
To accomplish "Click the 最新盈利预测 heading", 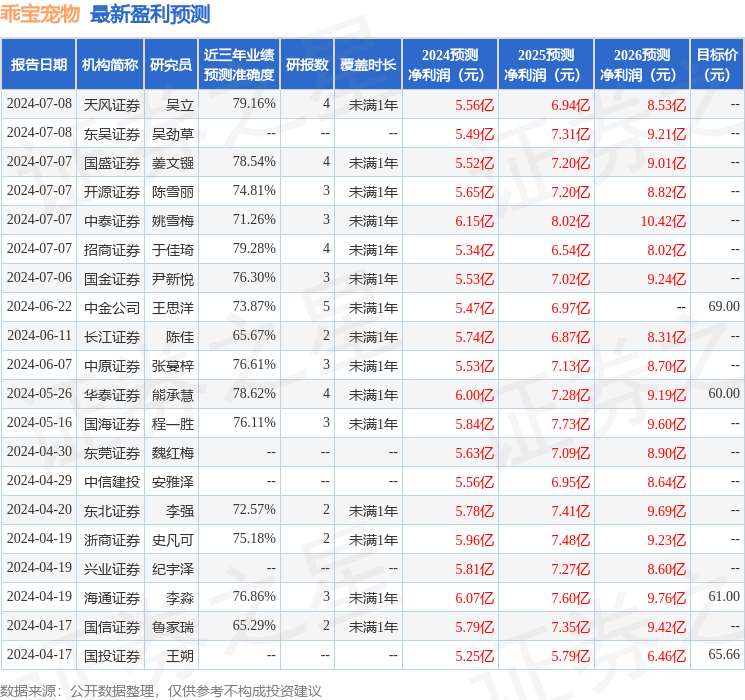I will (150, 14).
